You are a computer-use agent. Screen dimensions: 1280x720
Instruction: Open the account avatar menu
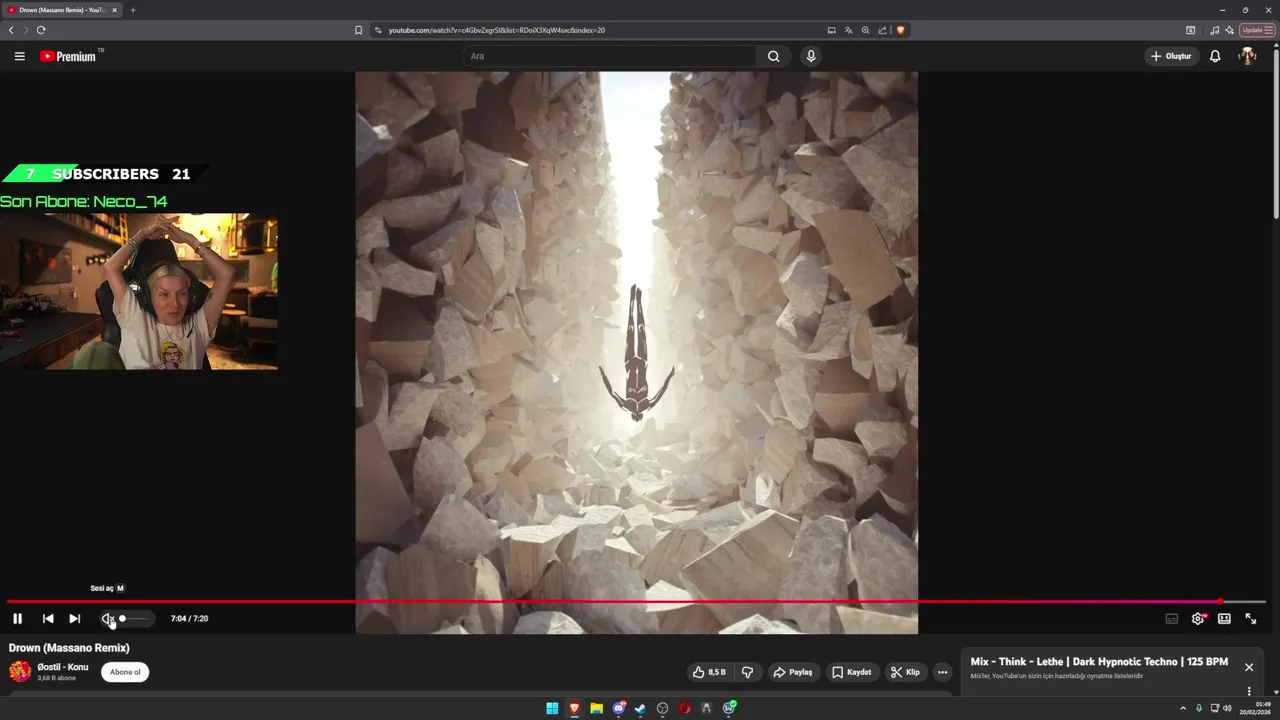click(1247, 56)
